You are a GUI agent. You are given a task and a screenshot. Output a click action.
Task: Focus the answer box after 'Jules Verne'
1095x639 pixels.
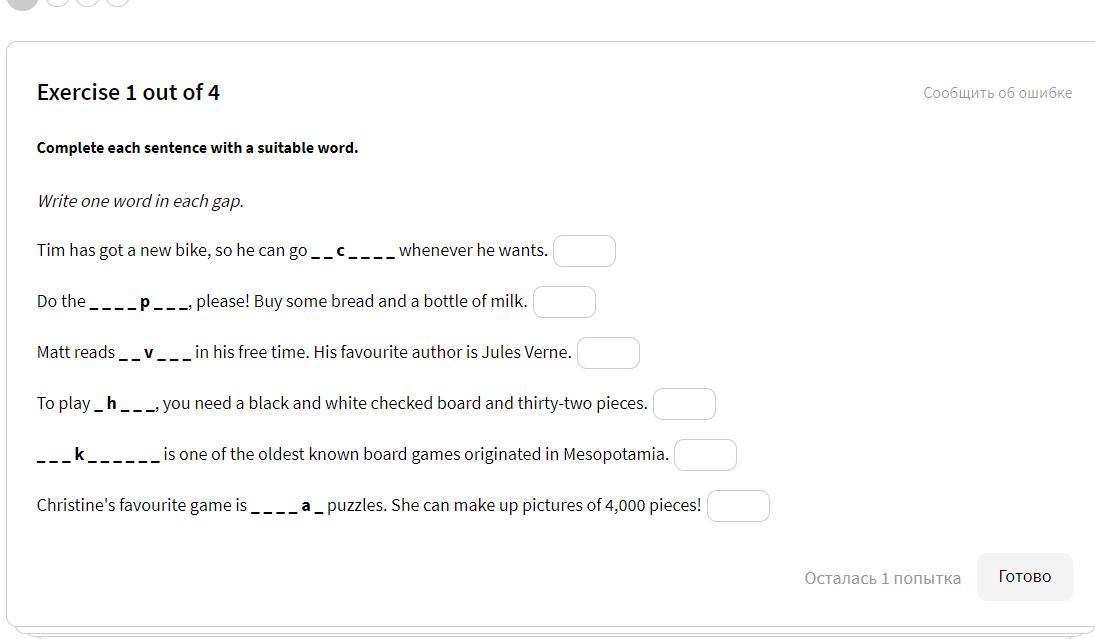tap(608, 353)
